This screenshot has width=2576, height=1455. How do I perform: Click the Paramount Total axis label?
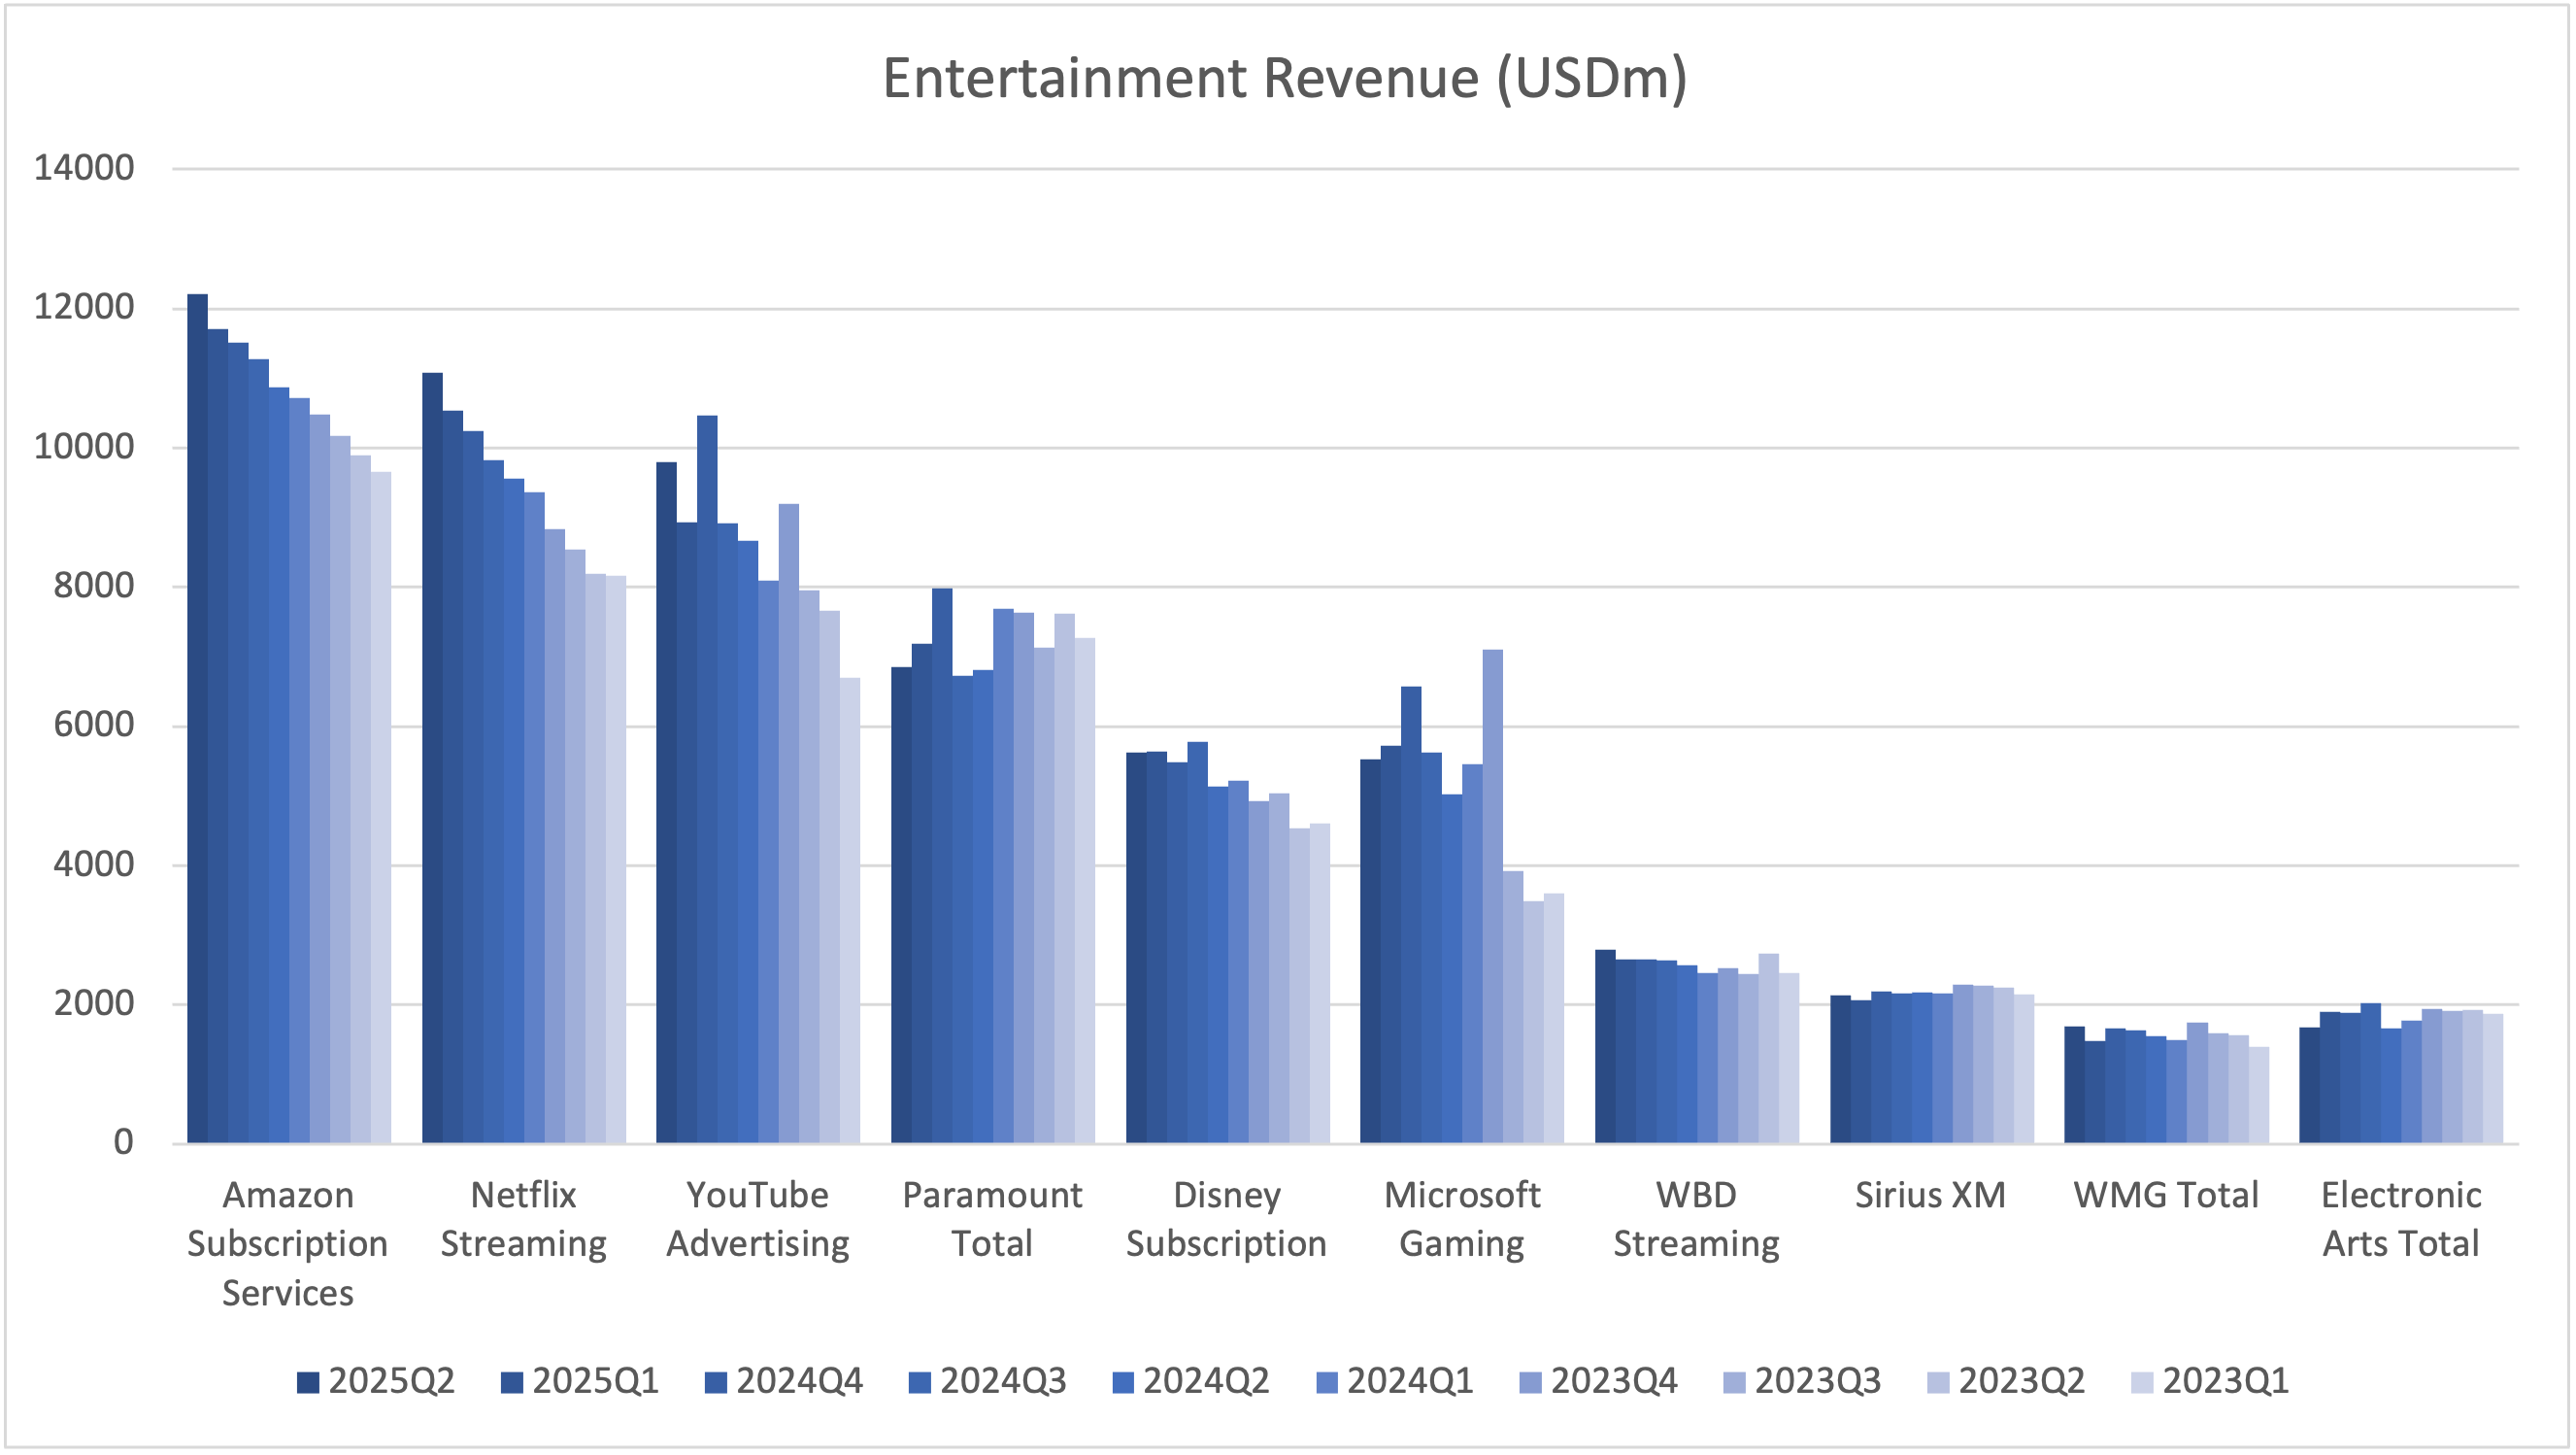992,1220
